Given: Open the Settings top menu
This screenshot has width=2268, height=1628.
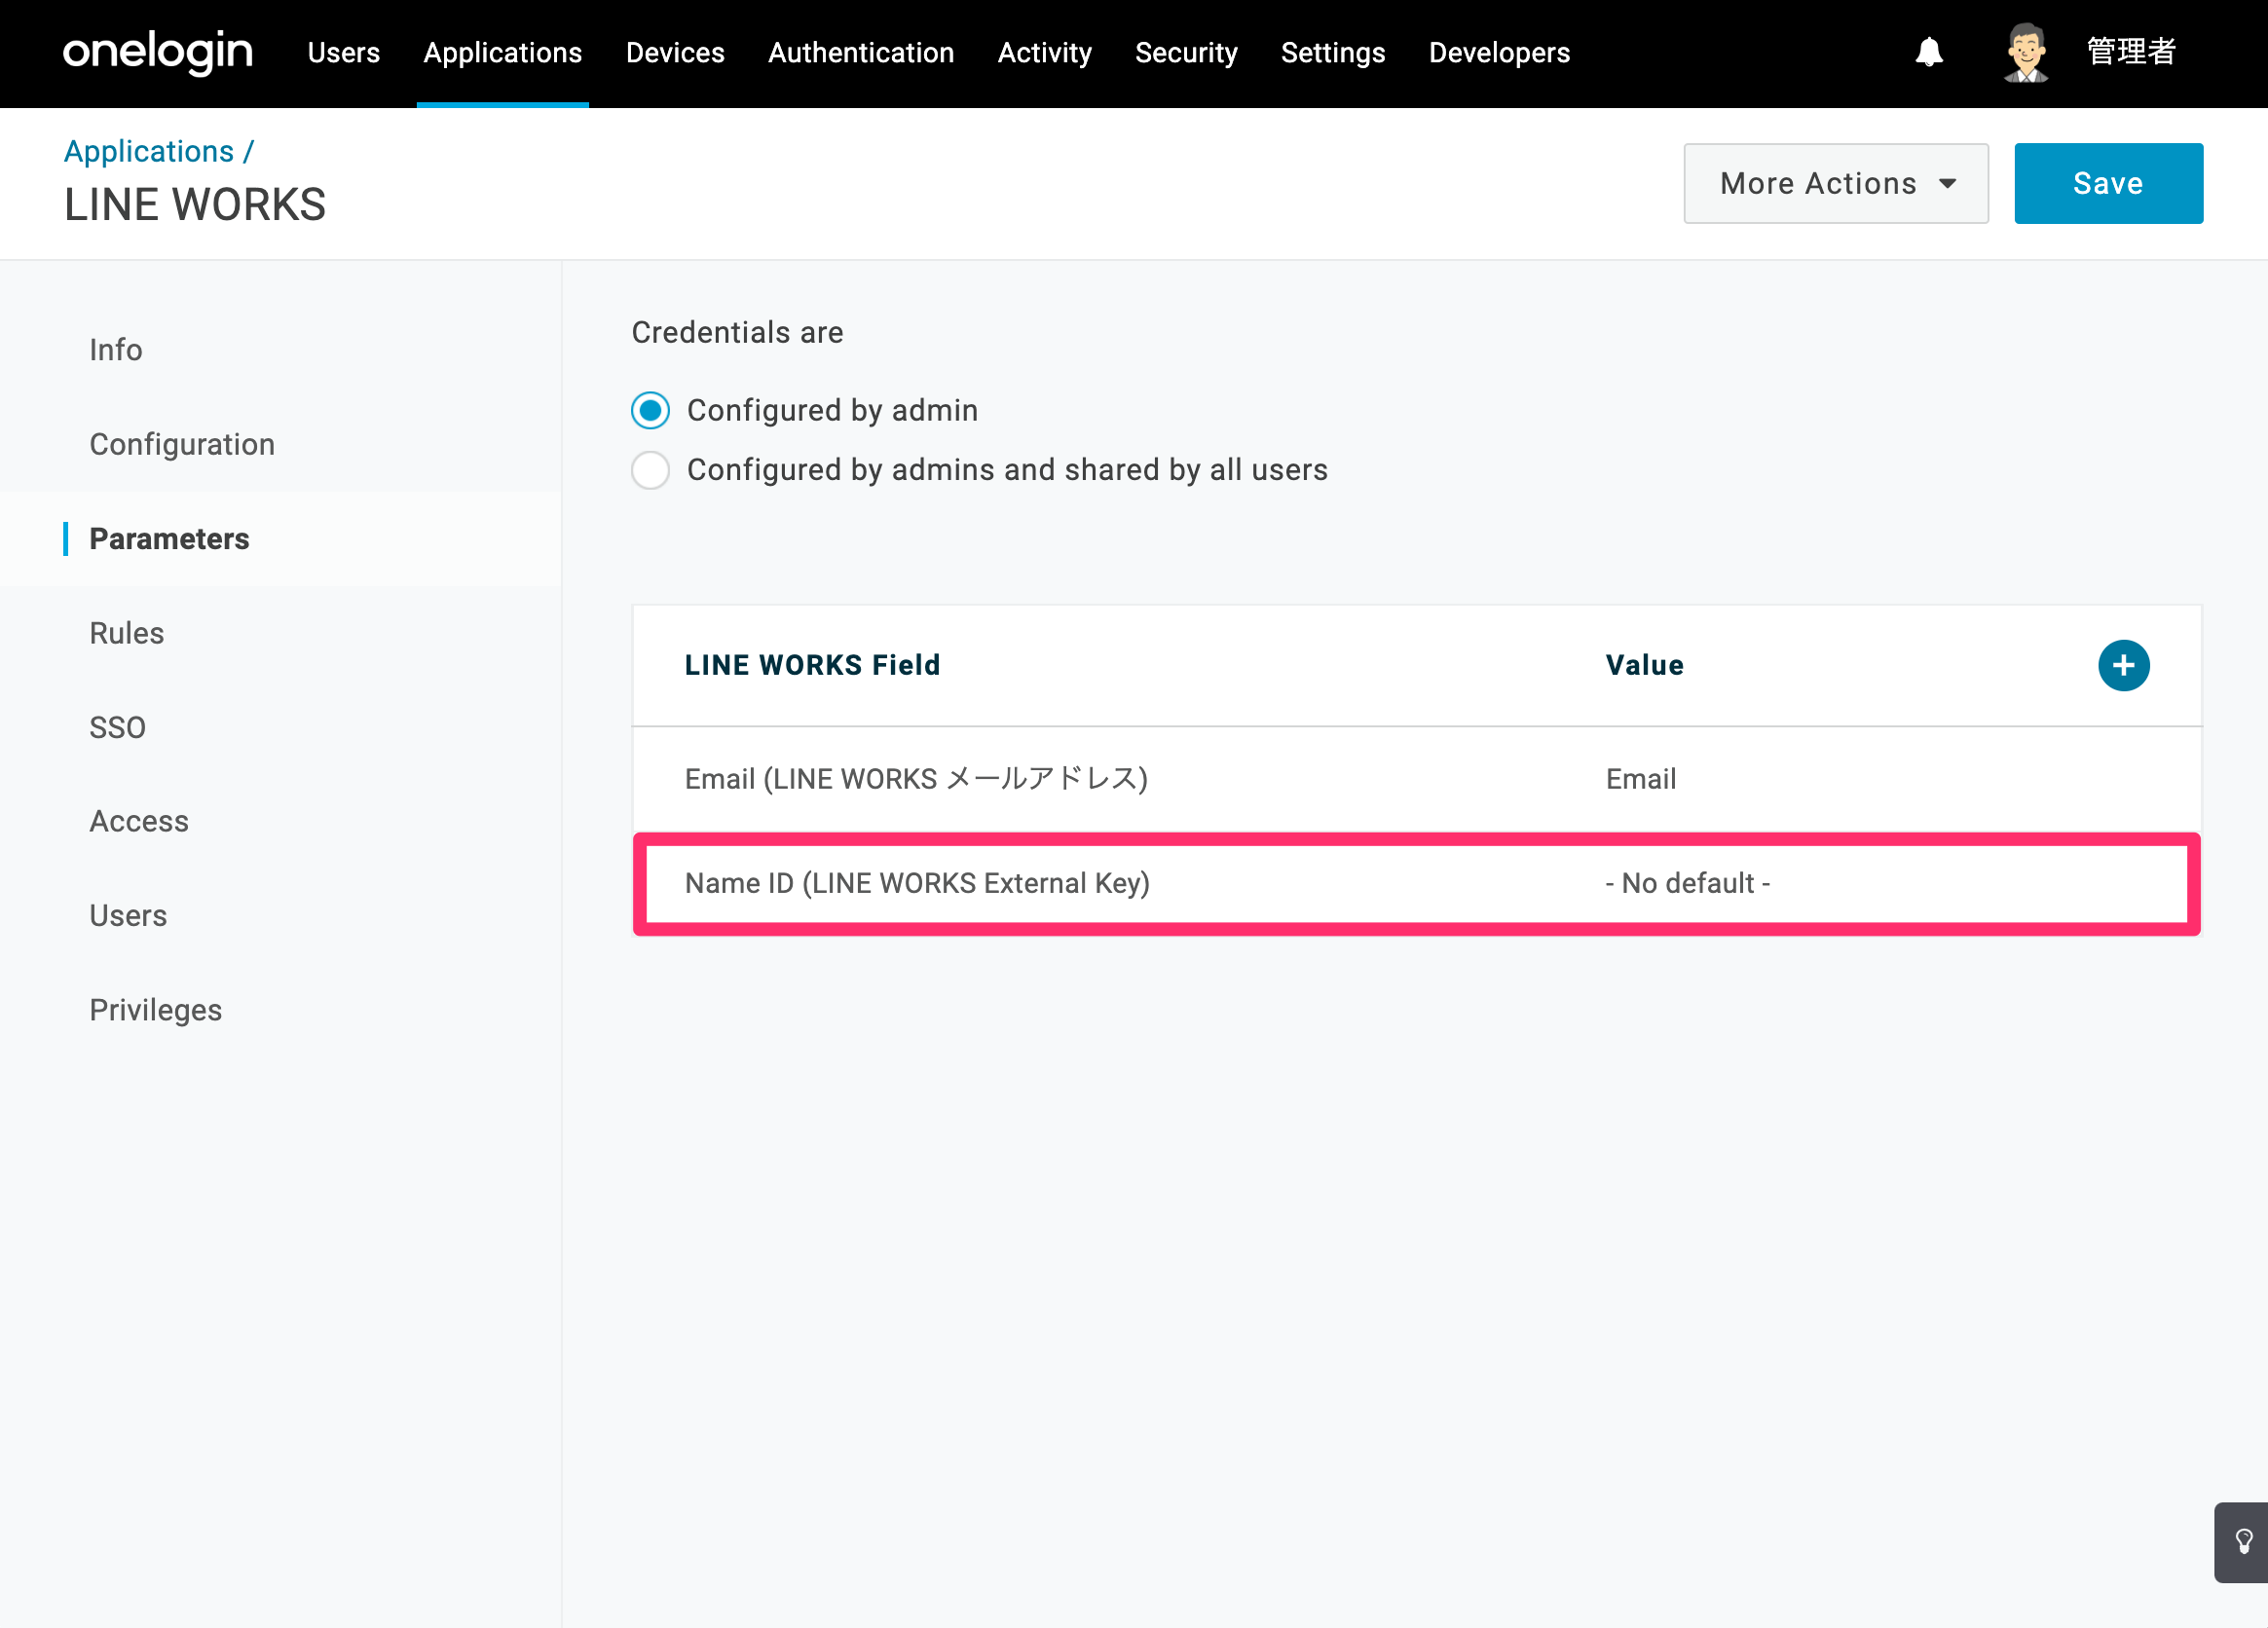Looking at the screenshot, I should [x=1333, y=52].
